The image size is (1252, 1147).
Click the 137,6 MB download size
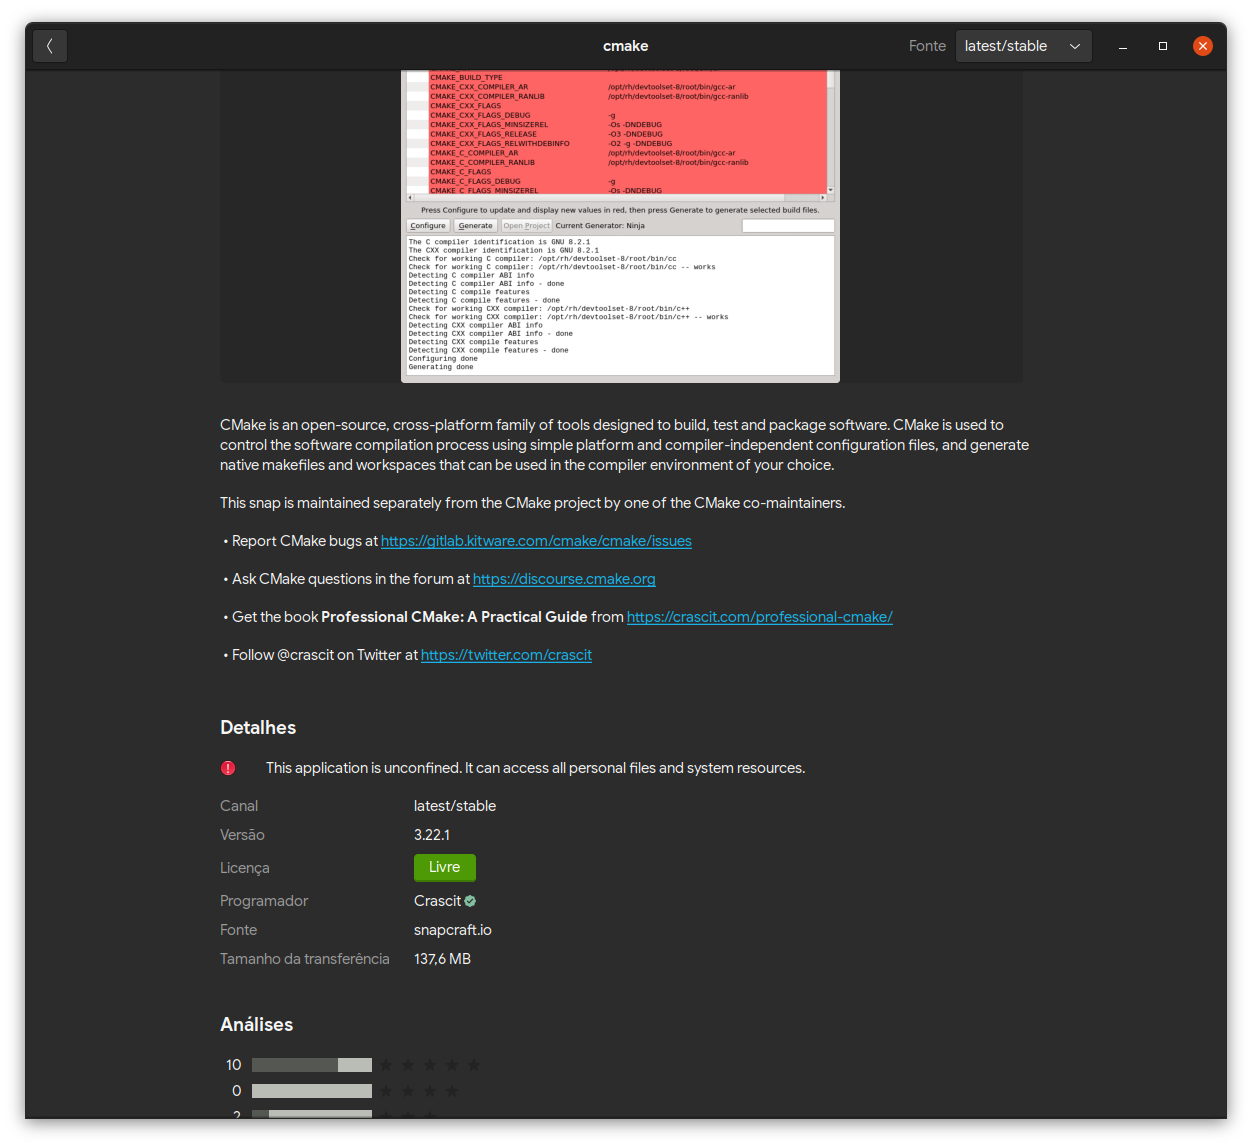[x=442, y=959]
